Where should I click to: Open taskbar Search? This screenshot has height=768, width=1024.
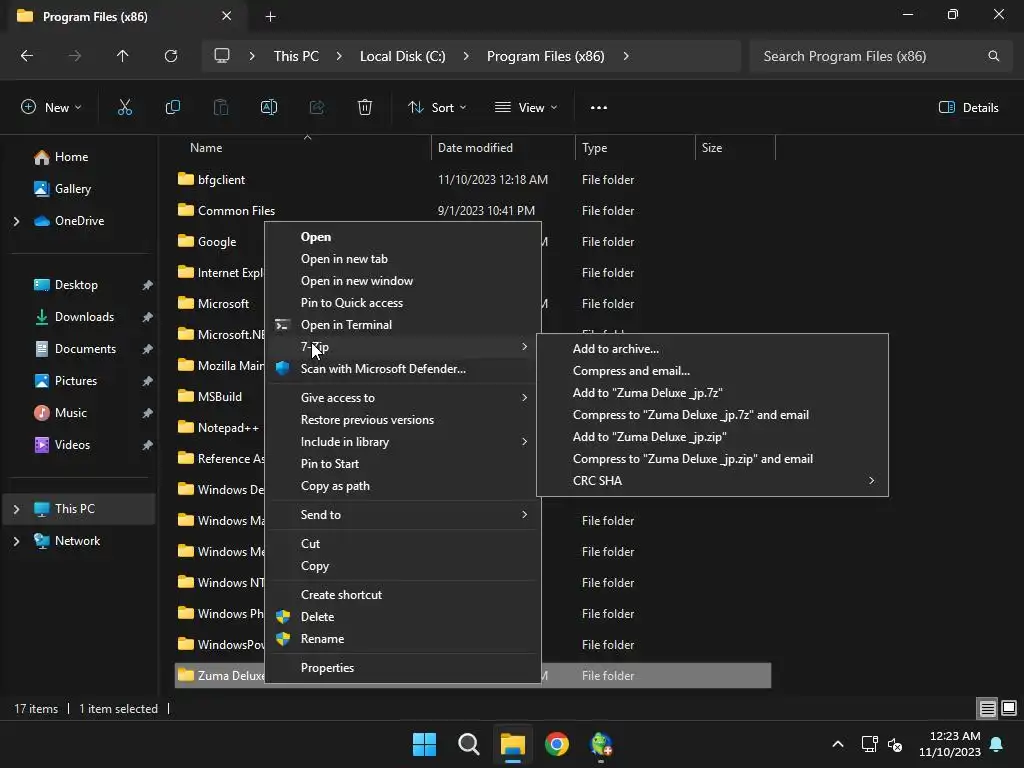click(x=469, y=744)
